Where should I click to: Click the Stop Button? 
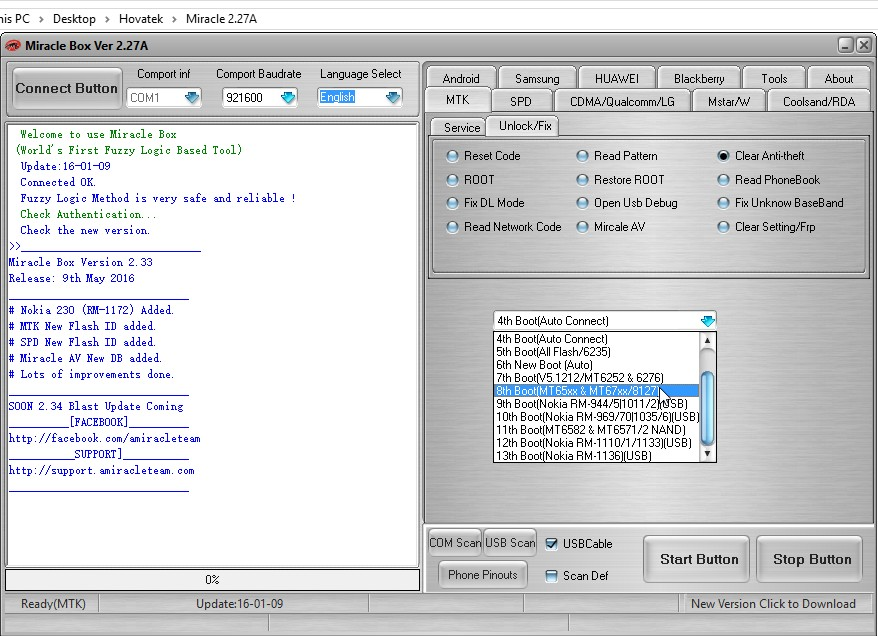tap(811, 559)
